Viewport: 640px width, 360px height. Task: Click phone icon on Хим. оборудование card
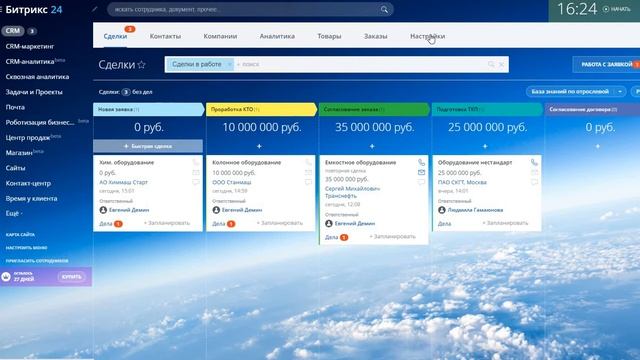pos(196,162)
